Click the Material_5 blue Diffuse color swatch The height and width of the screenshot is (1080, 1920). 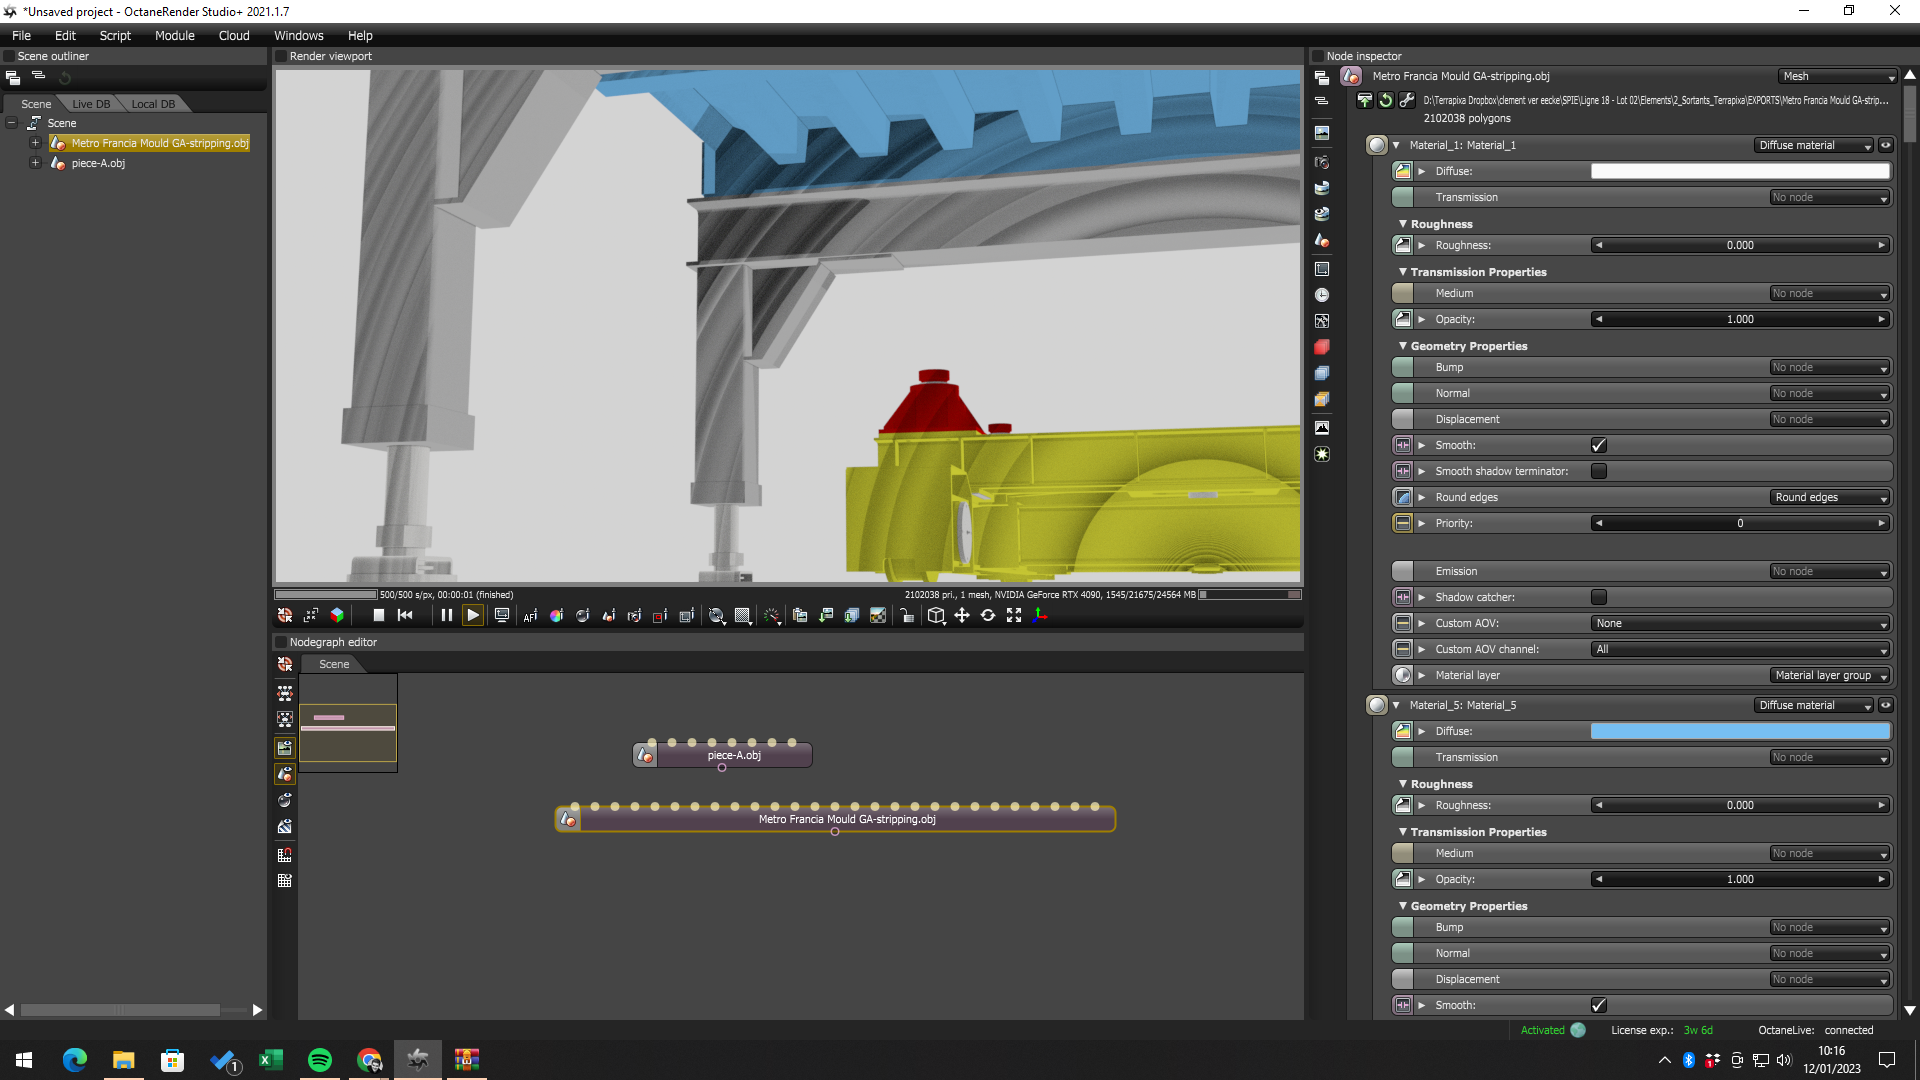(x=1740, y=731)
